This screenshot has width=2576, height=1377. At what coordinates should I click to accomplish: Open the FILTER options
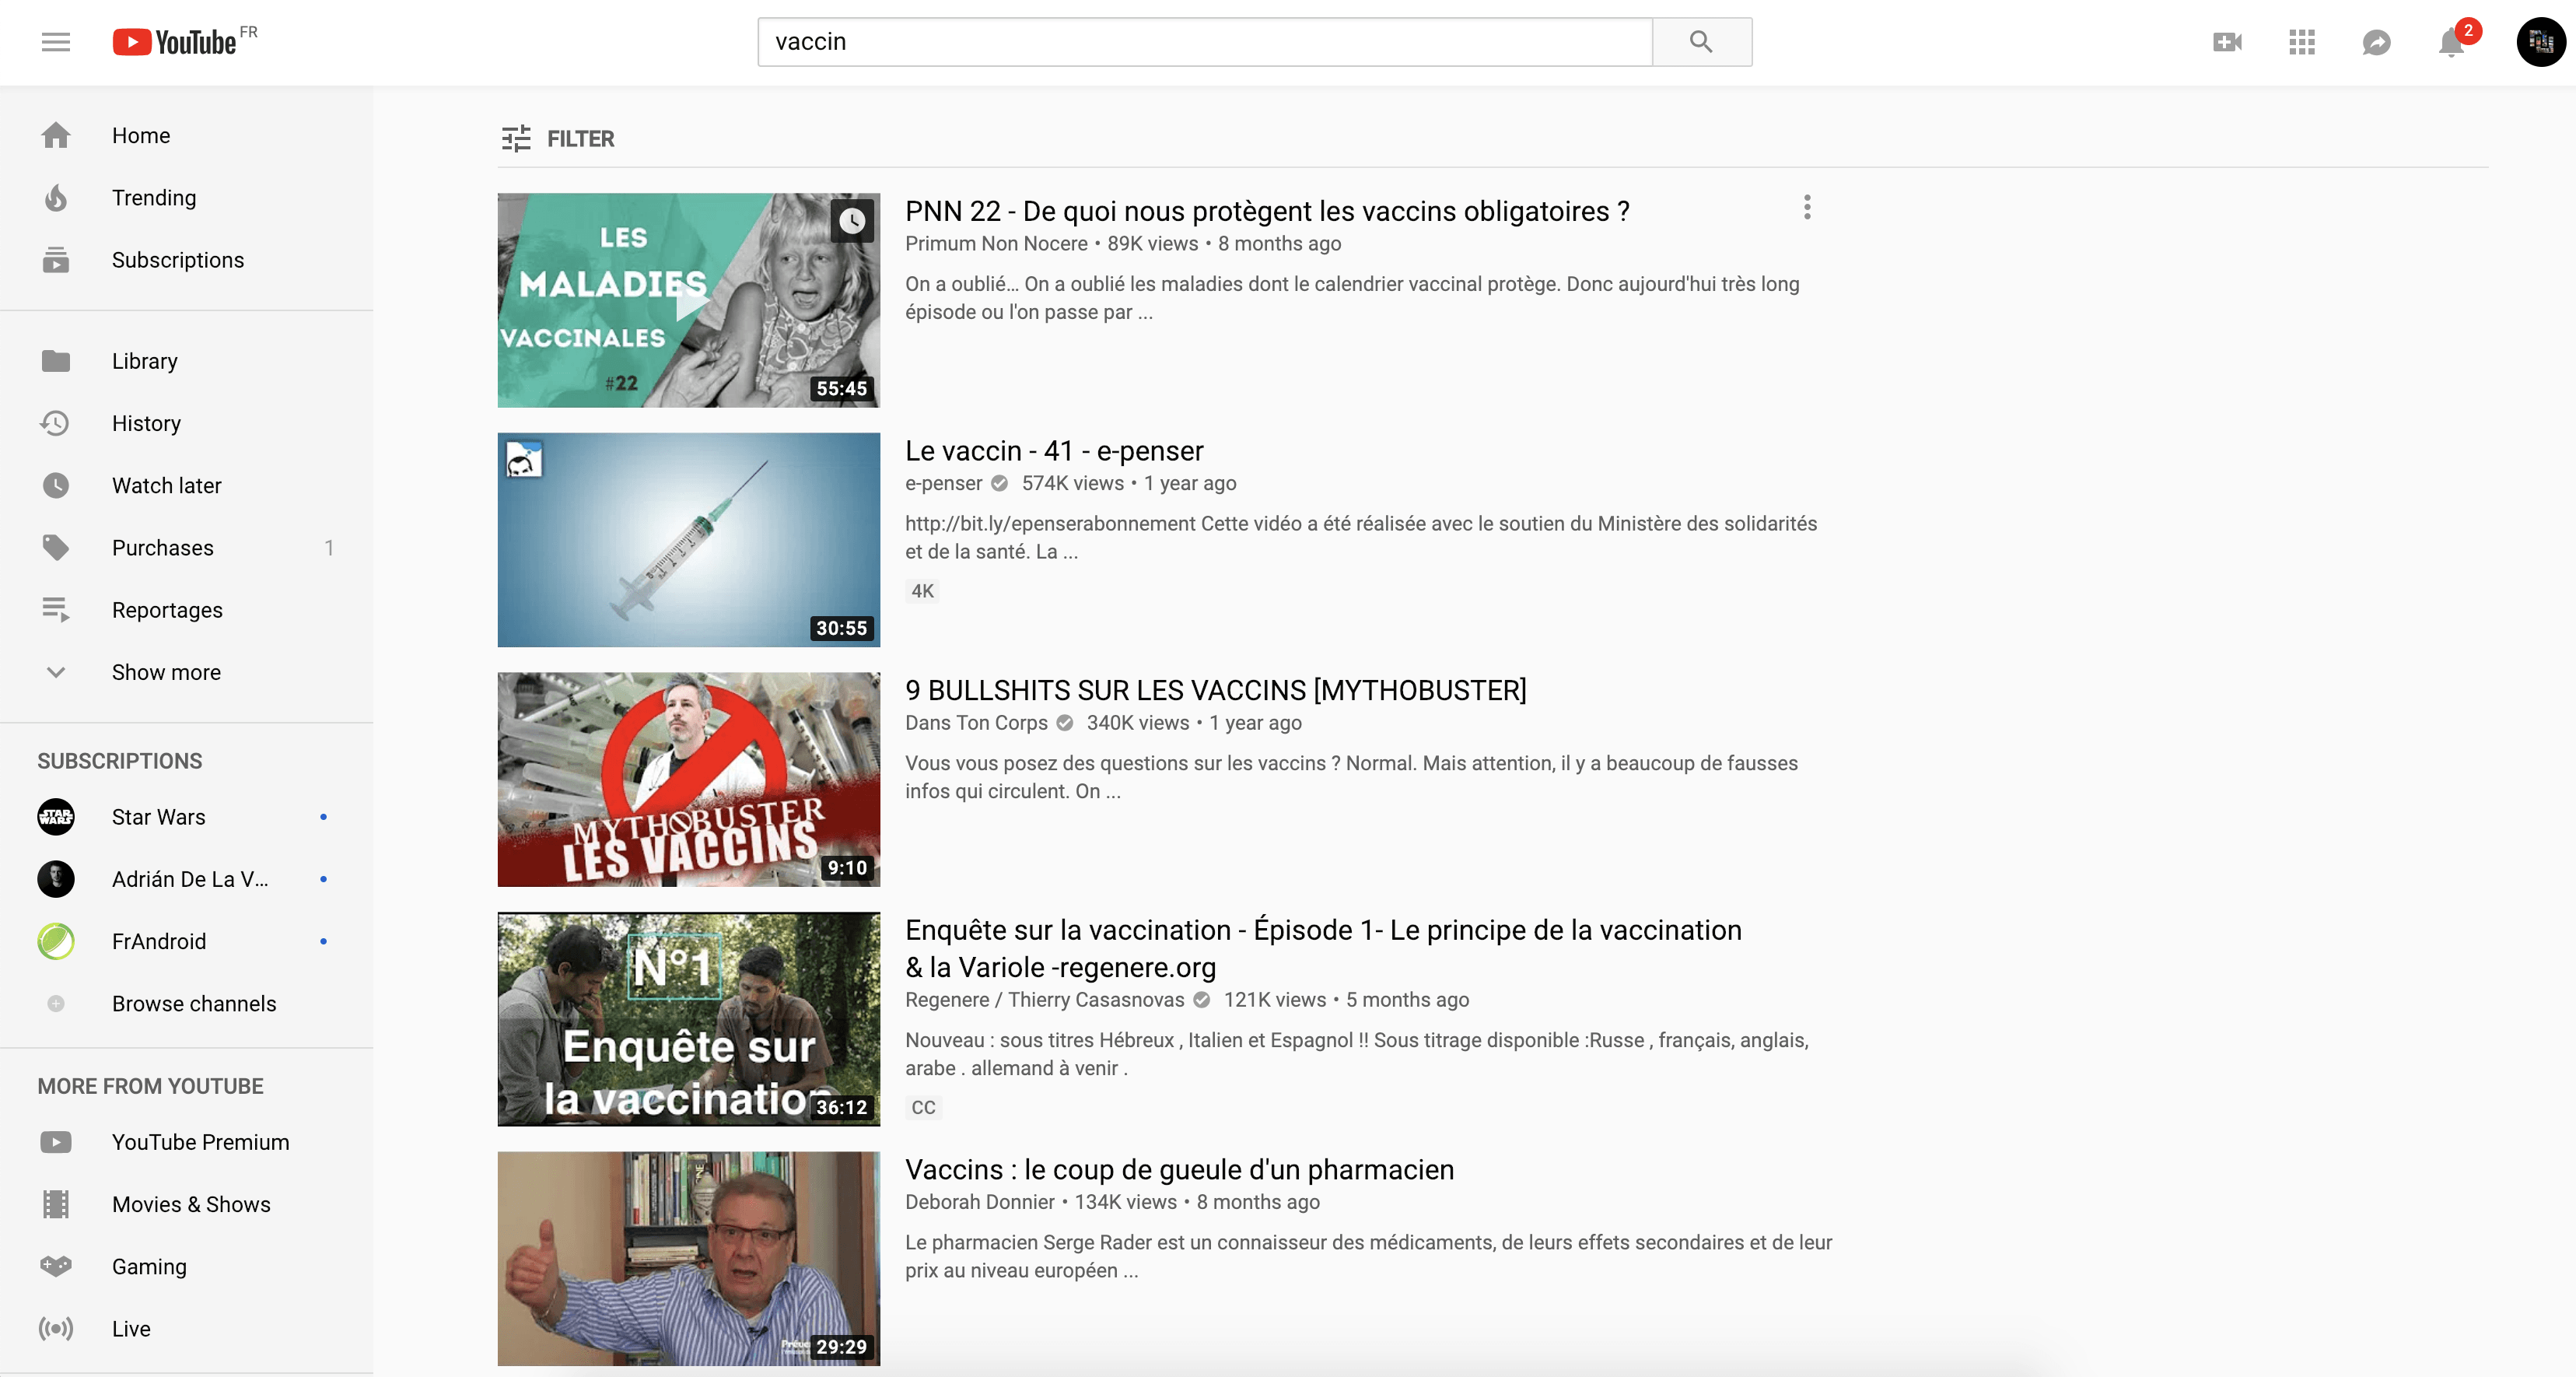tap(557, 138)
